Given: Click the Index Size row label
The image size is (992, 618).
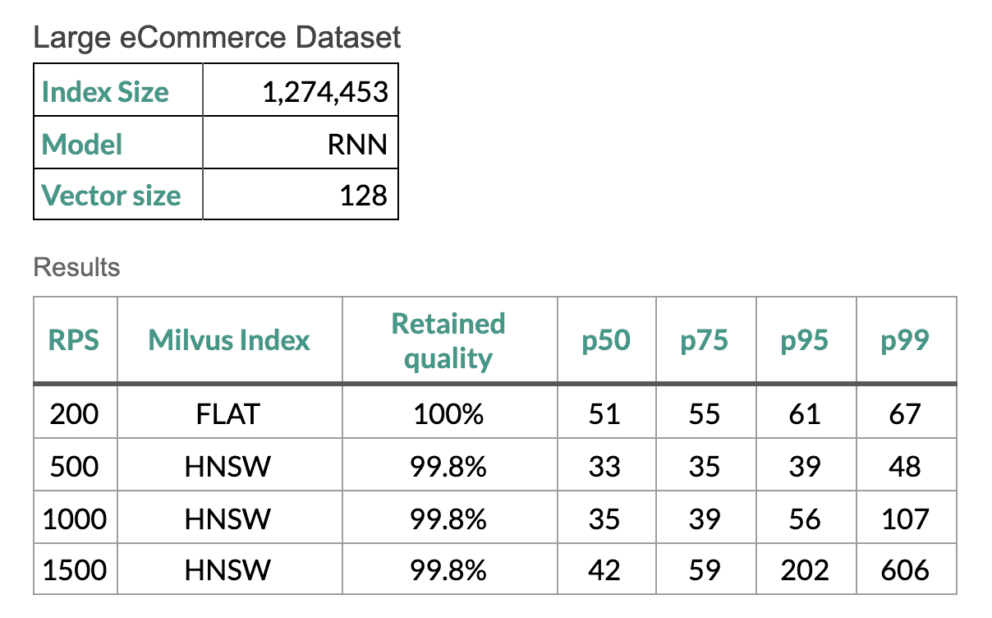Looking at the screenshot, I should (x=105, y=92).
